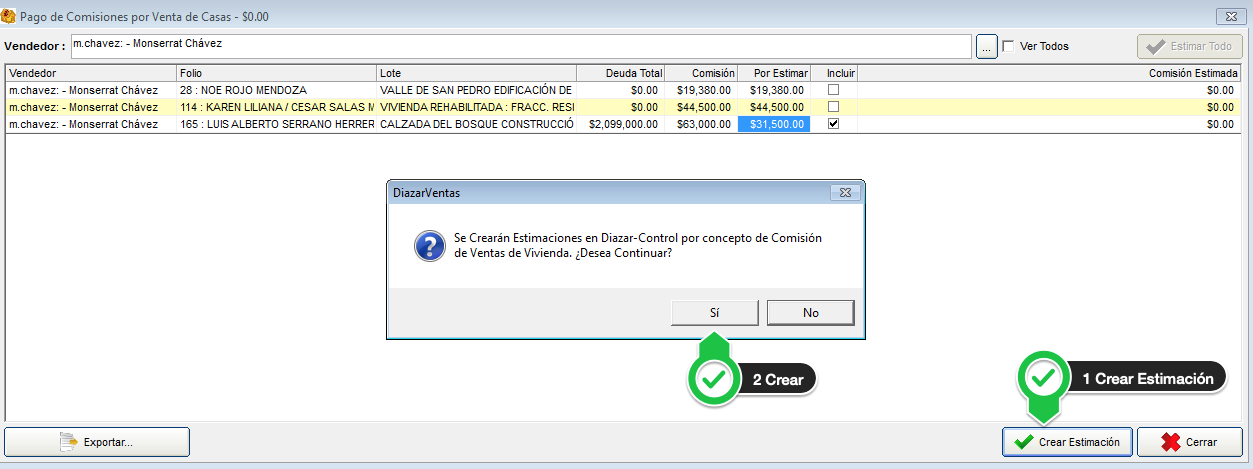Click the Vendedor text input field

click(x=520, y=46)
